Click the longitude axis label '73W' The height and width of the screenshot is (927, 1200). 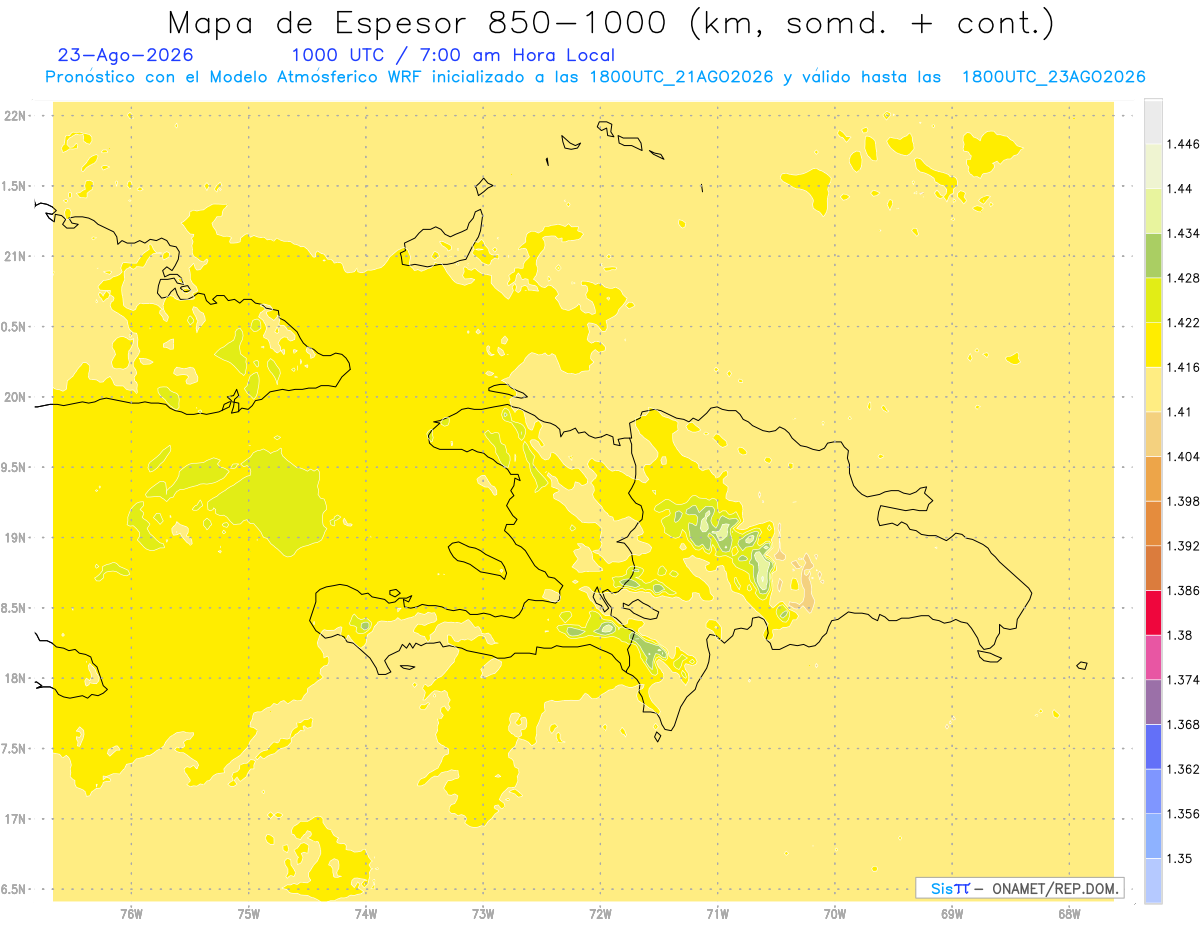tap(483, 914)
